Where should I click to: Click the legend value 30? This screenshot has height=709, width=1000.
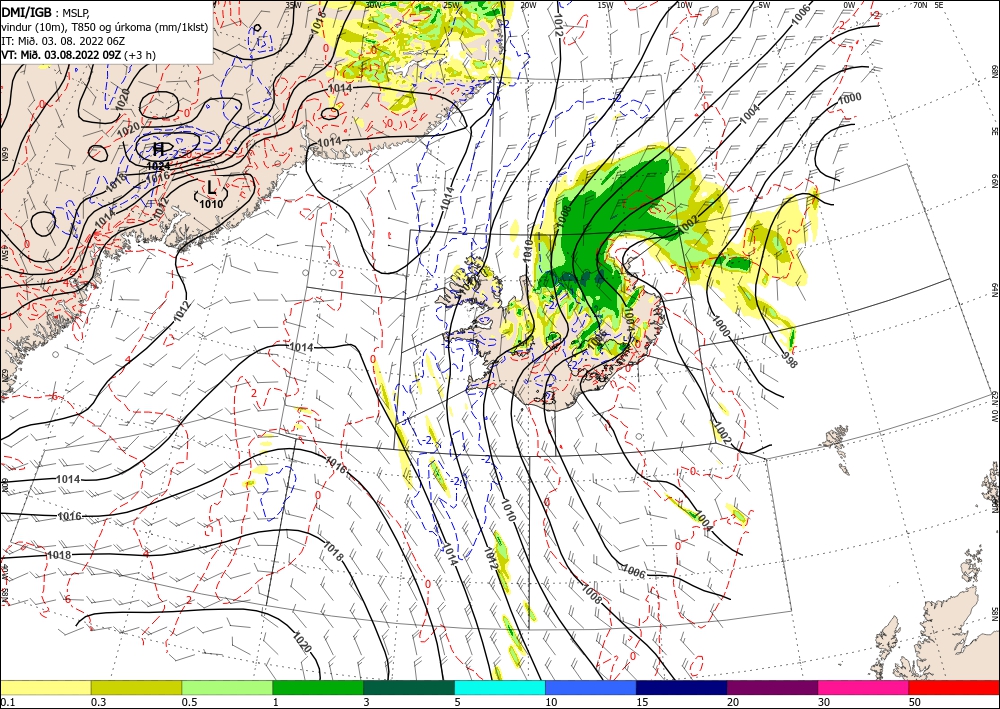click(x=824, y=702)
